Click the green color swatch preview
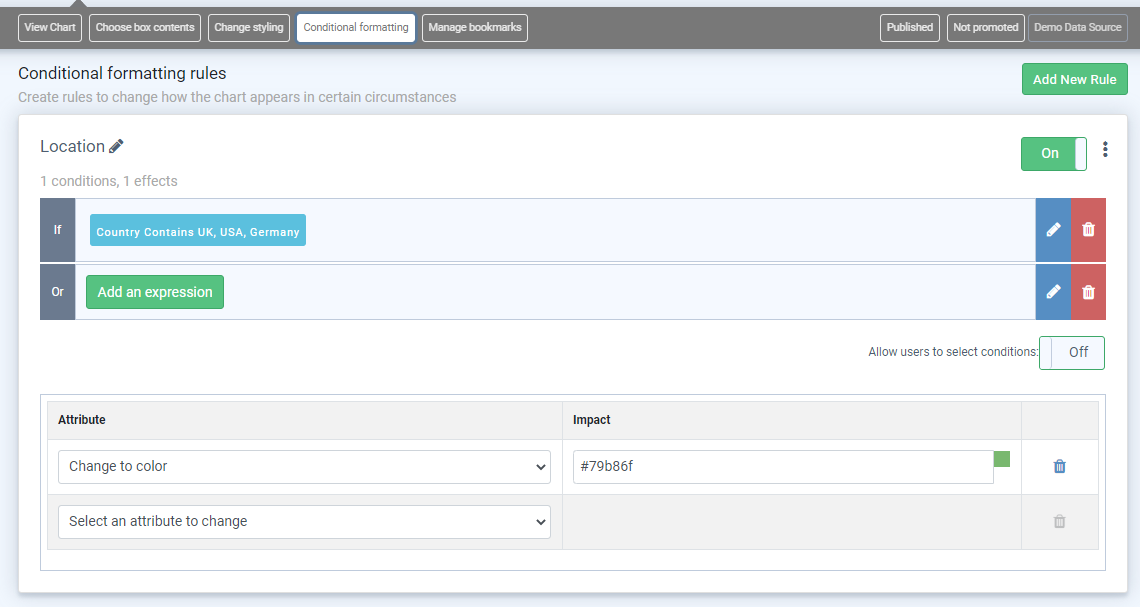The image size is (1140, 607). point(1002,459)
